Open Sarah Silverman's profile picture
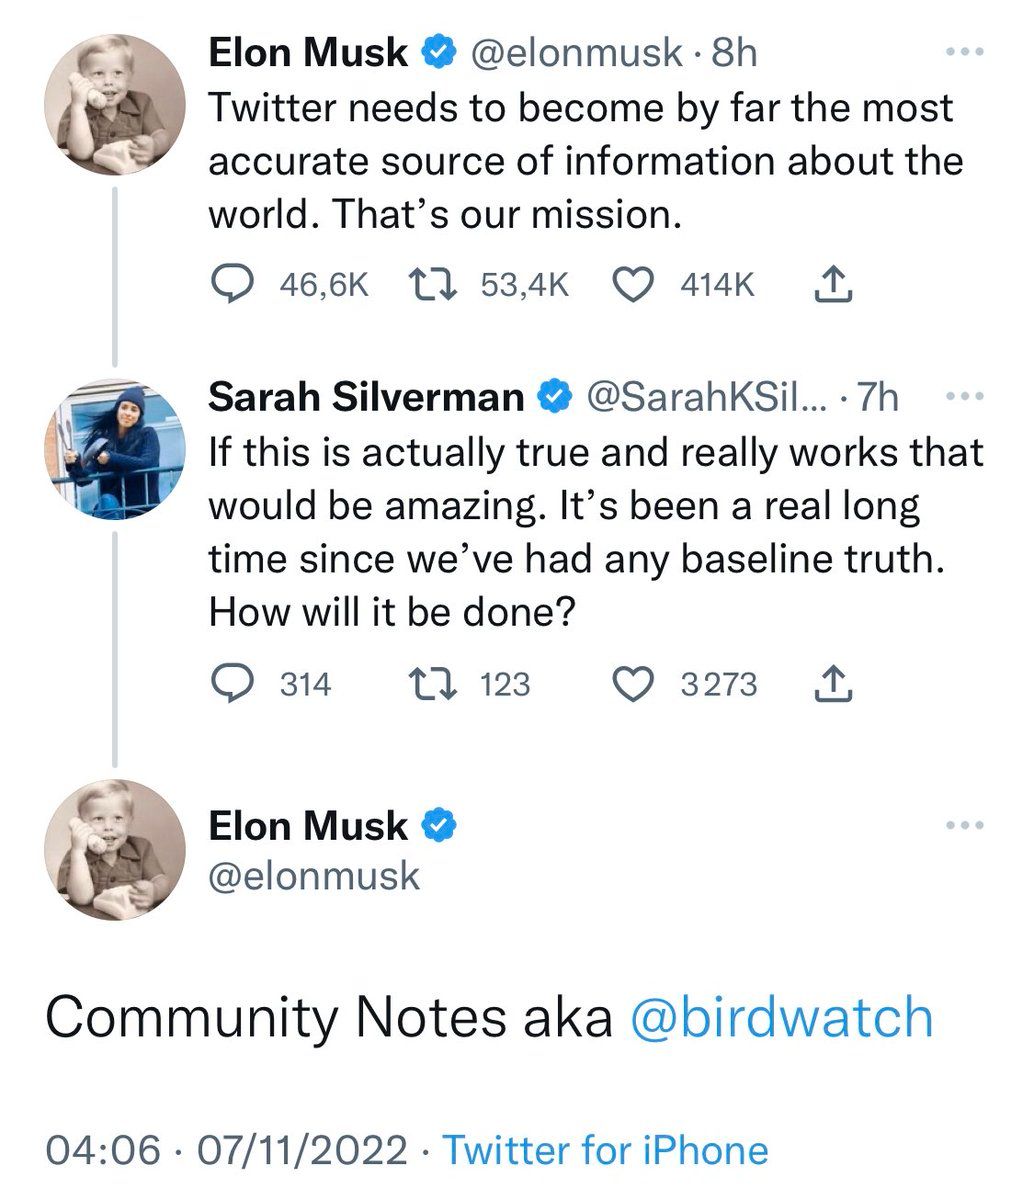Screen dimensions: 1034x1200 point(115,450)
